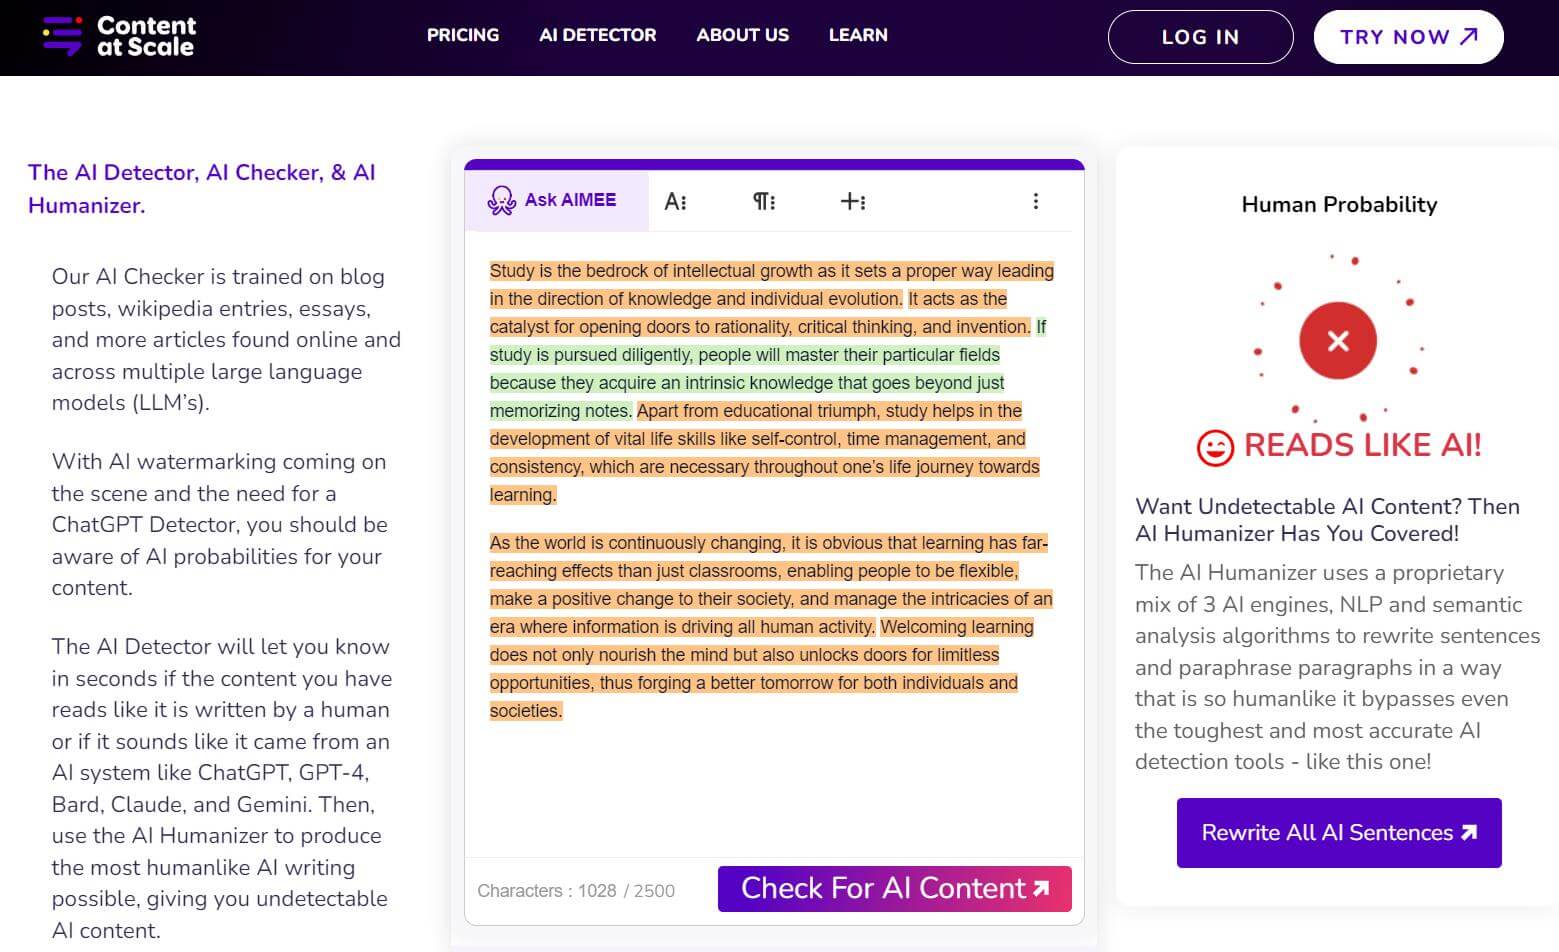The width and height of the screenshot is (1559, 952).
Task: Click the sentence starting 'It acts as the catalyst'
Action: pyautogui.click(x=760, y=313)
